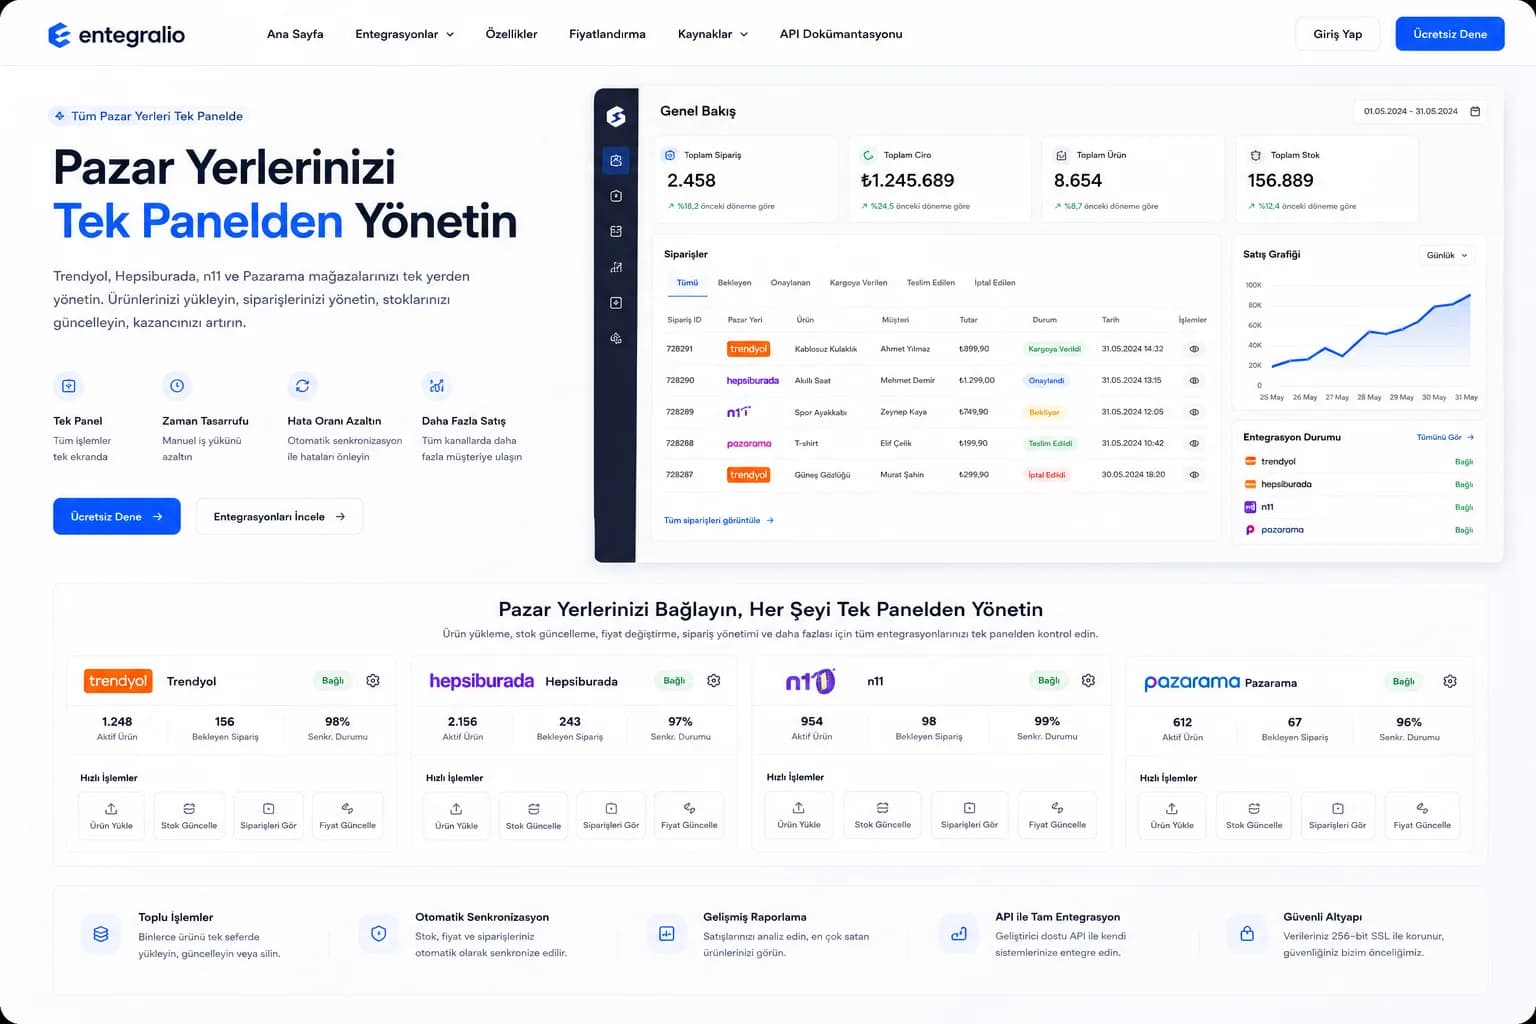The image size is (1536, 1024).
Task: Click hero Ücretsiz Dene arrow button
Action: [x=116, y=517]
